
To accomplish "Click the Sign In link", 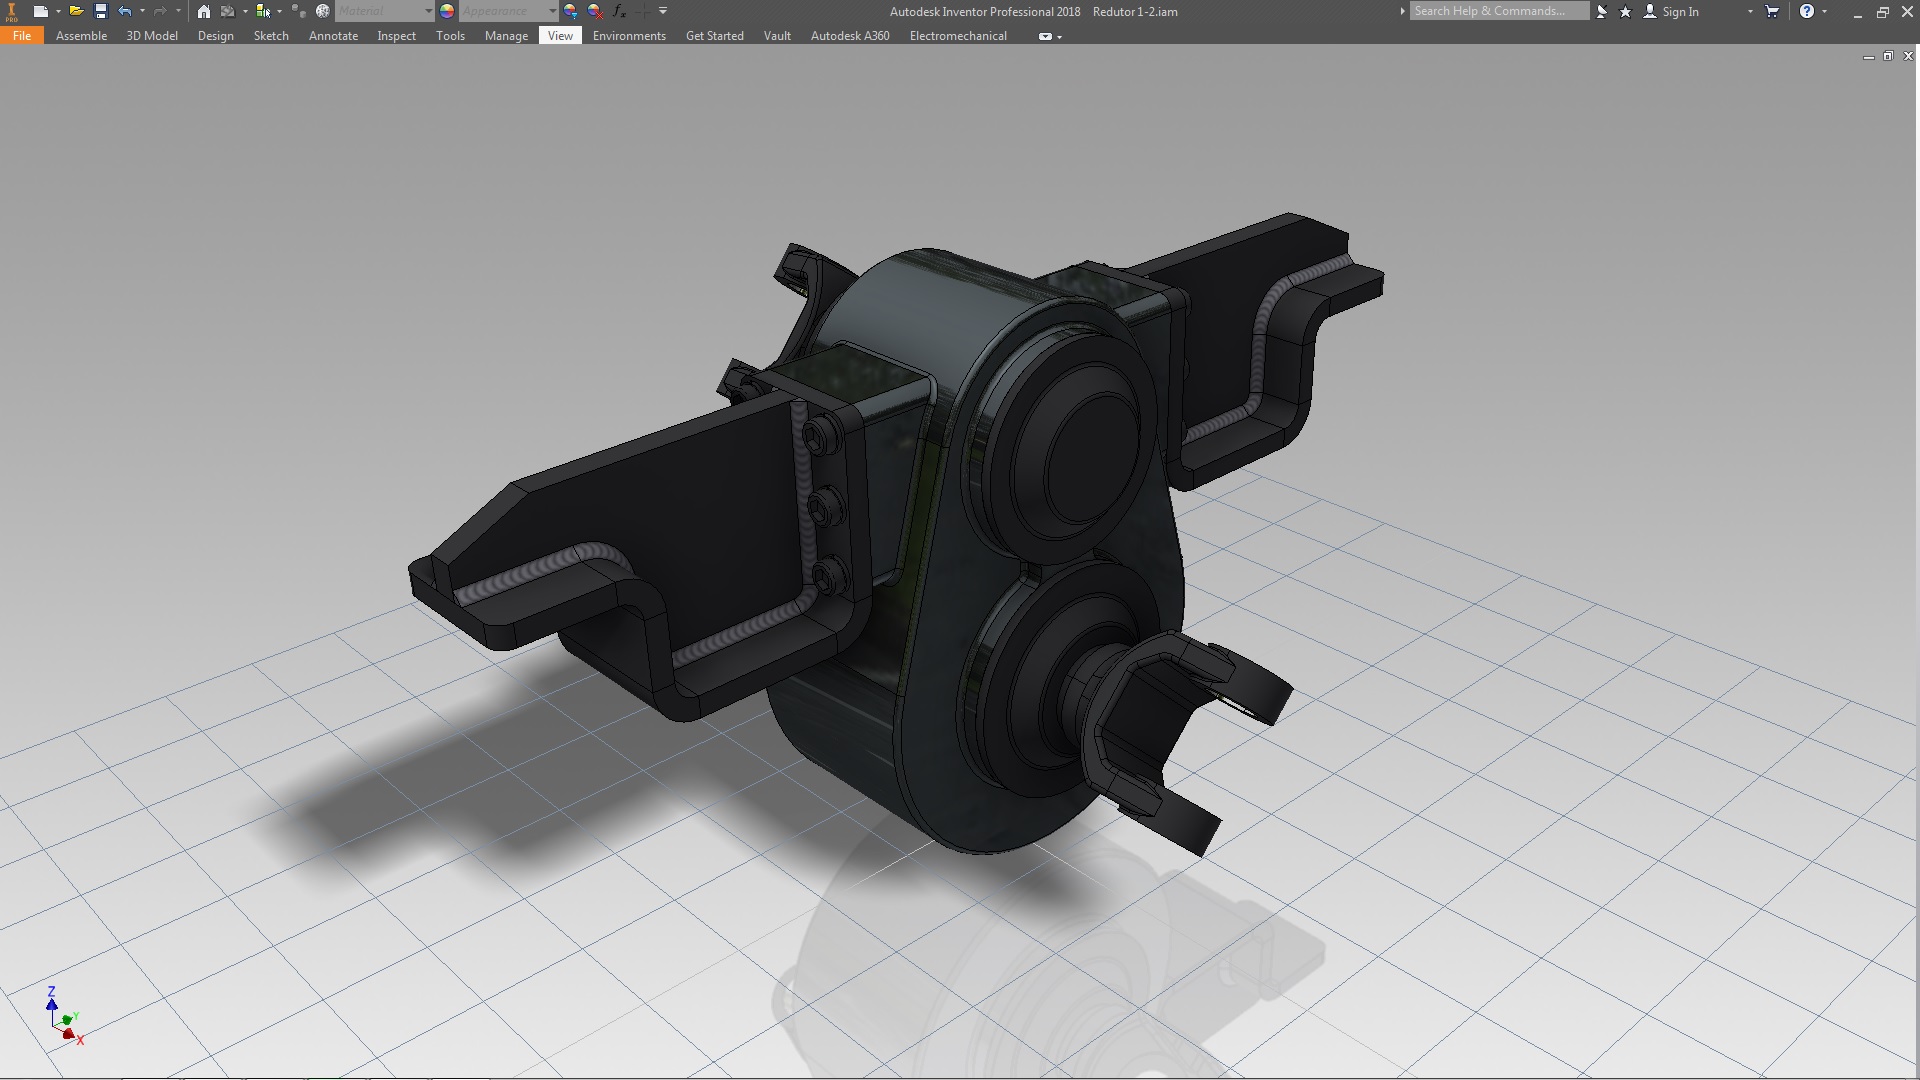I will point(1680,12).
